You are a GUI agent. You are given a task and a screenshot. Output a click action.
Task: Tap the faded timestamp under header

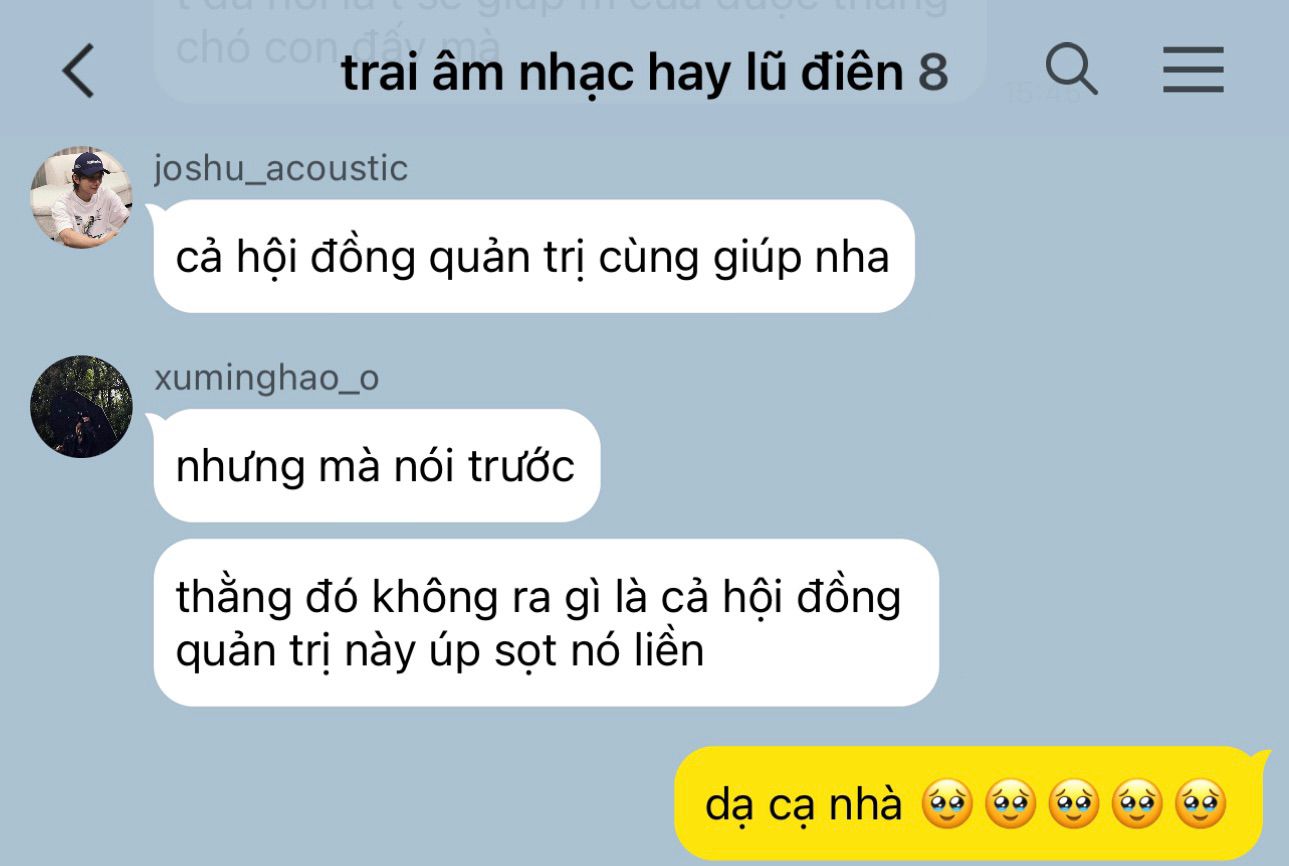point(1042,95)
